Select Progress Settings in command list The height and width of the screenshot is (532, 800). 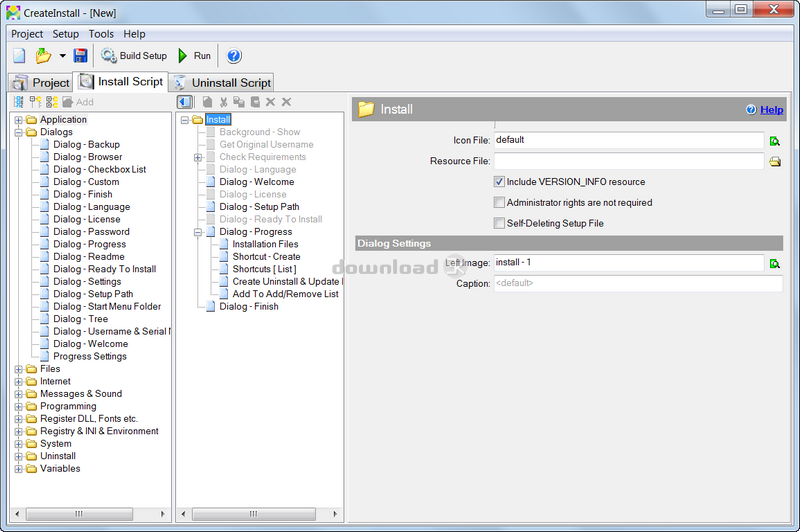tap(90, 357)
